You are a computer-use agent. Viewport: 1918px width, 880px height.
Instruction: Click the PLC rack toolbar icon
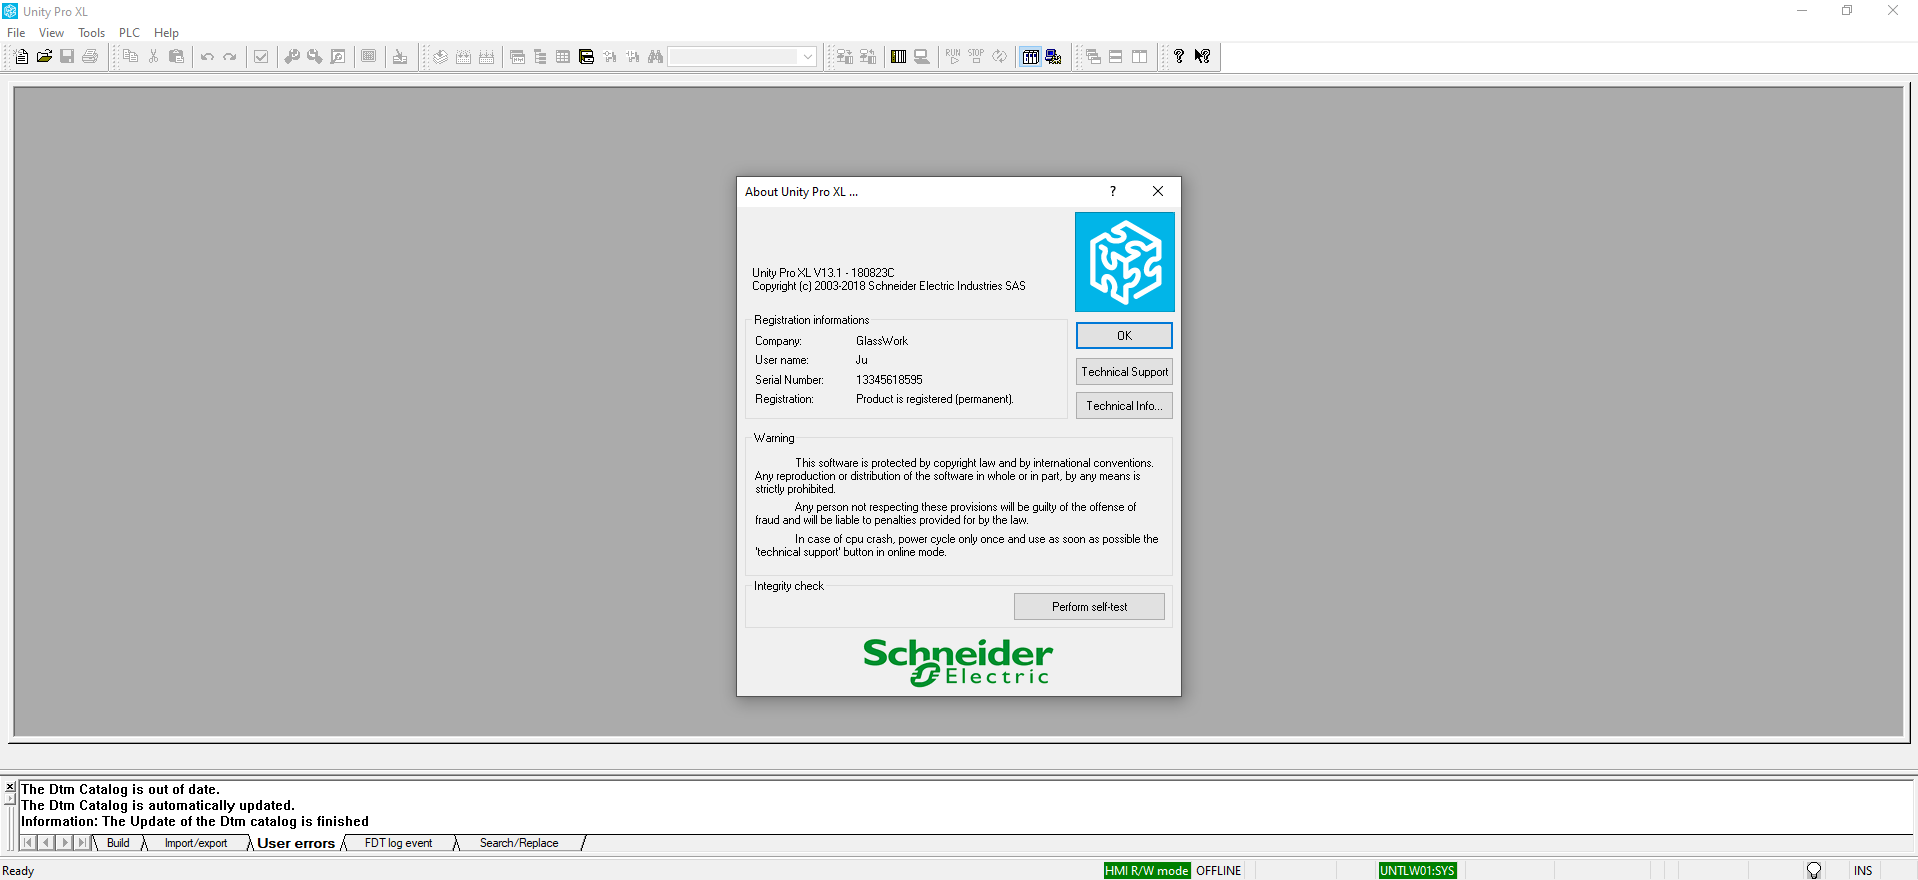[x=898, y=57]
